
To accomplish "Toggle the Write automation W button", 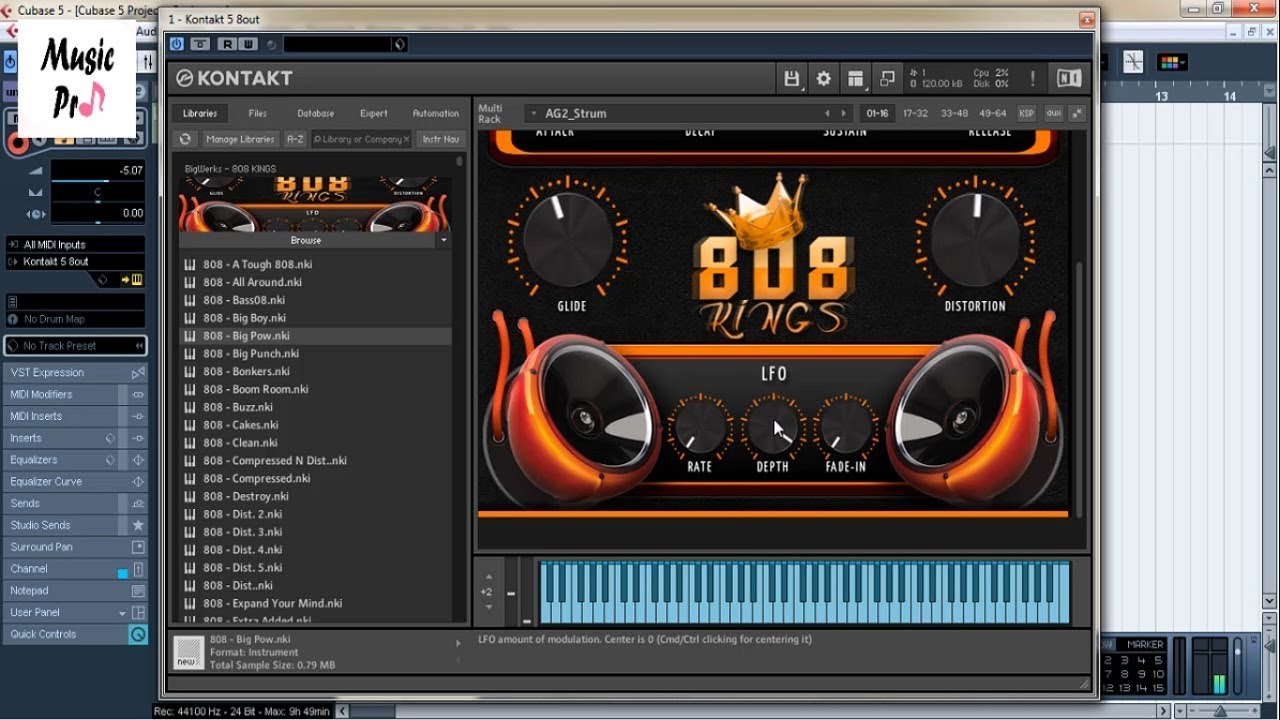I will [247, 44].
